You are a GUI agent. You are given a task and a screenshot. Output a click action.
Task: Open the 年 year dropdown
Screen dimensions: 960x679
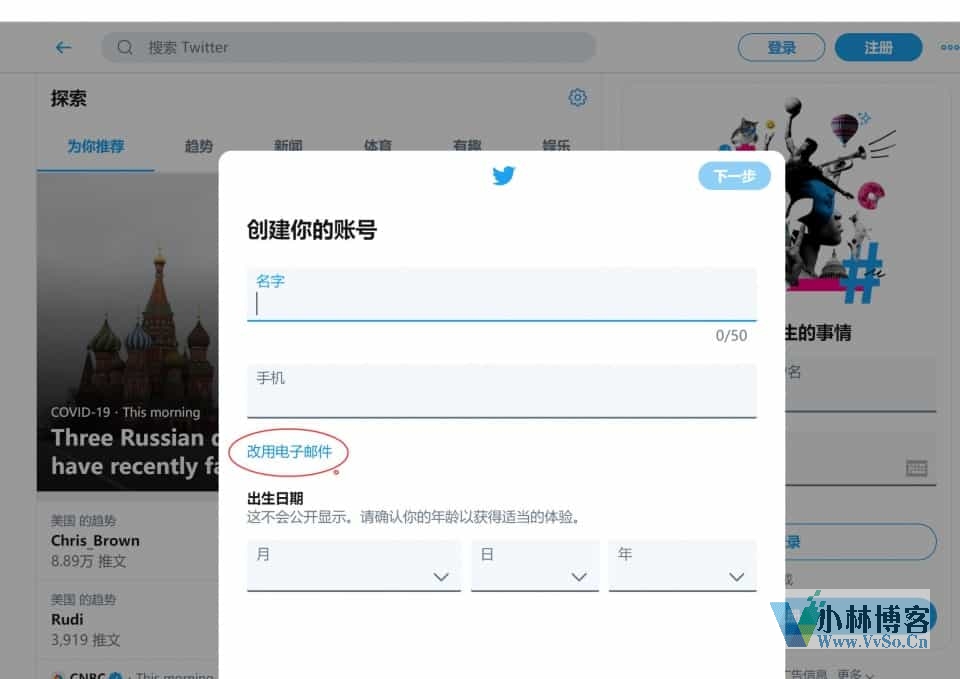683,566
